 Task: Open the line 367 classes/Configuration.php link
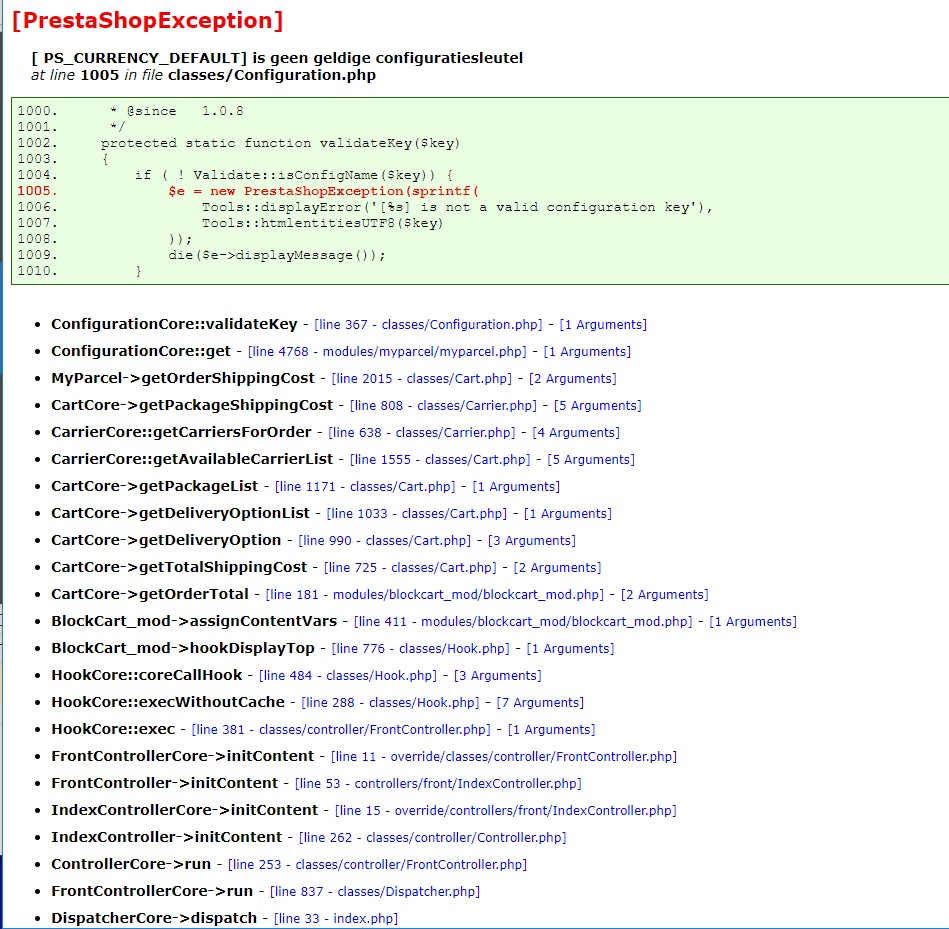click(428, 325)
